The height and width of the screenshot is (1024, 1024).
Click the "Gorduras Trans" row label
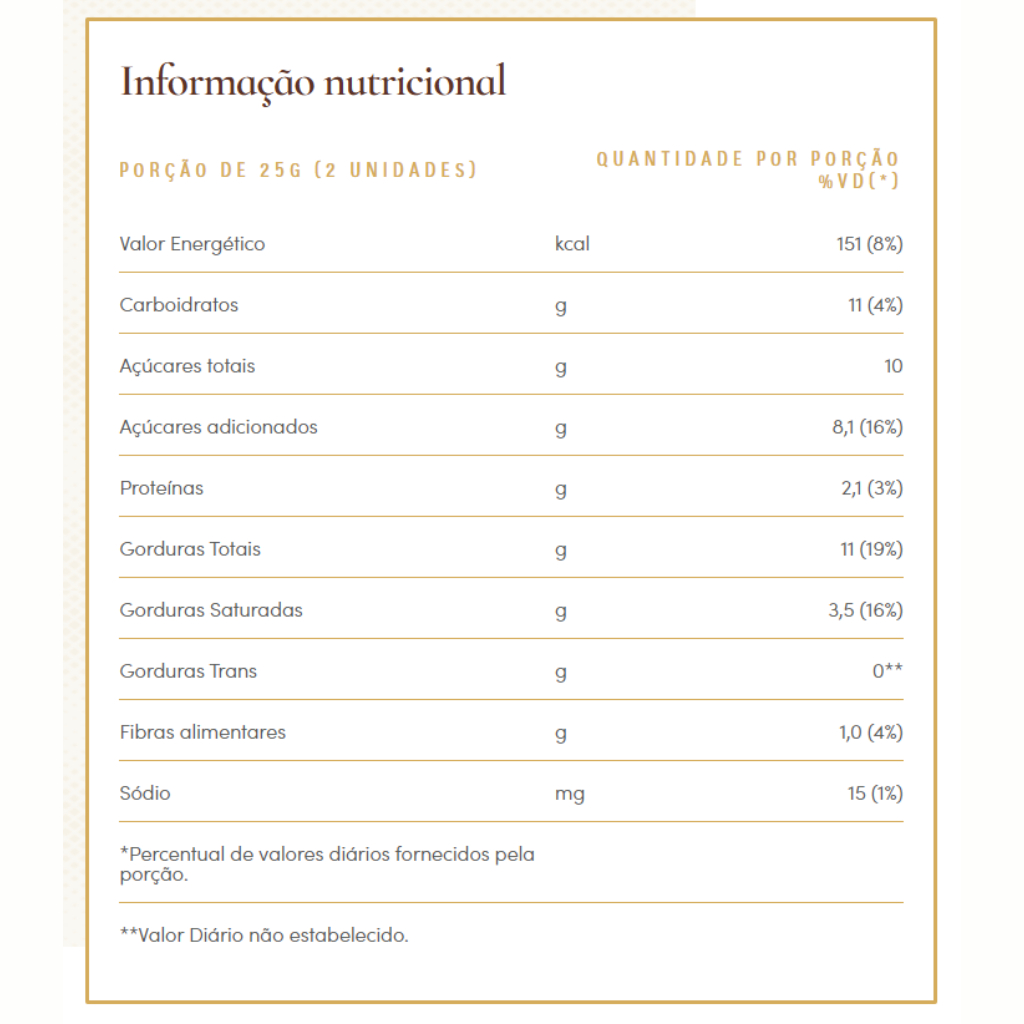pyautogui.click(x=188, y=671)
